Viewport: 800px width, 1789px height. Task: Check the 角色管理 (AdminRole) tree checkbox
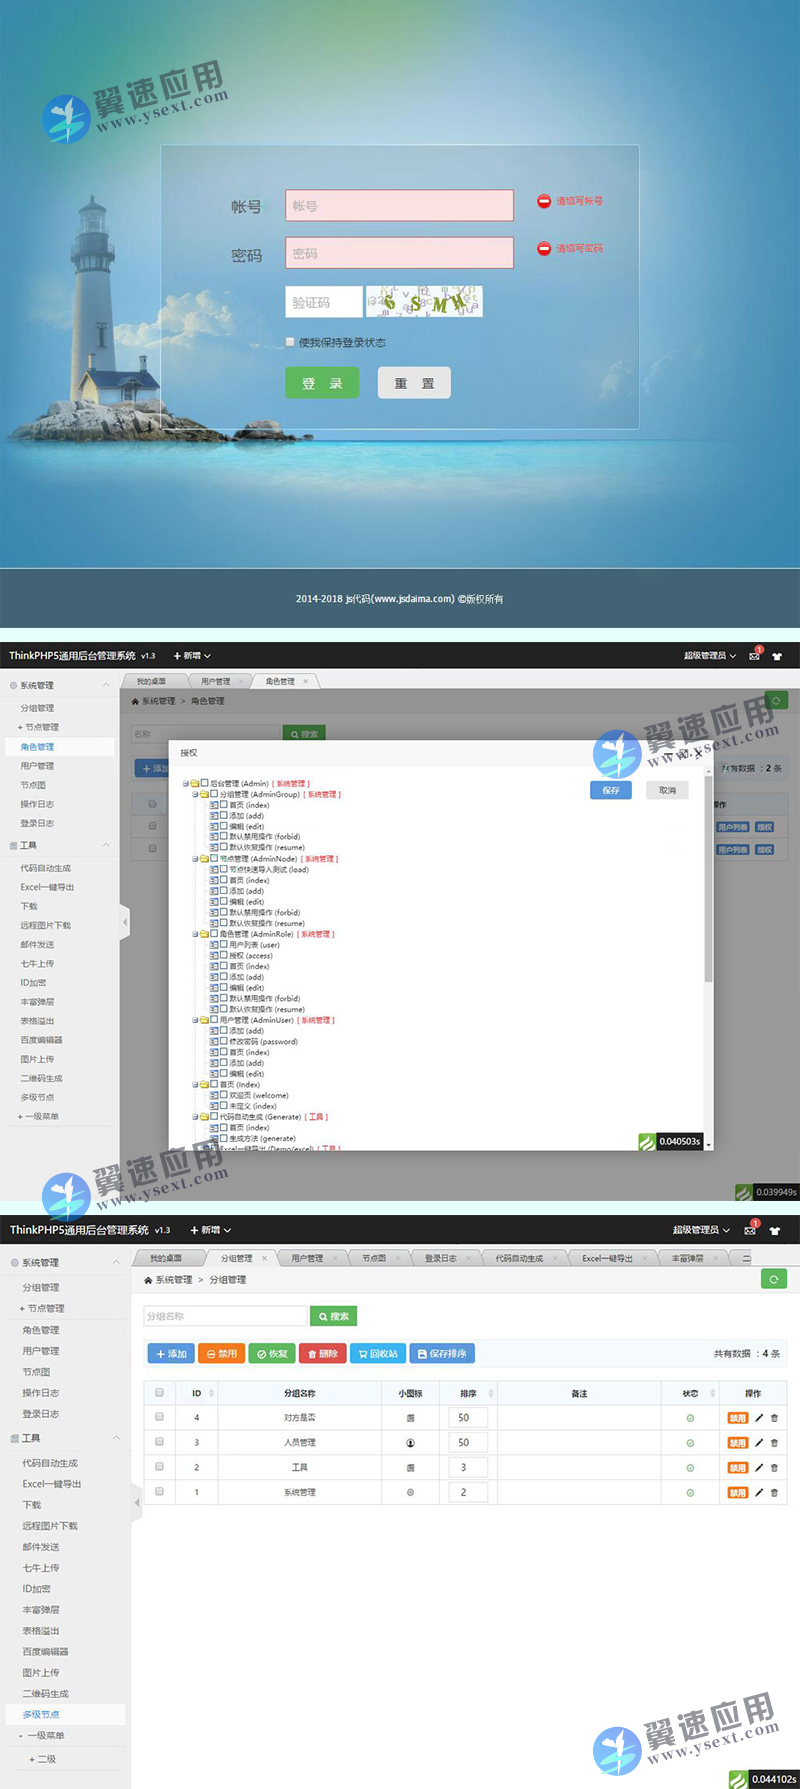214,934
